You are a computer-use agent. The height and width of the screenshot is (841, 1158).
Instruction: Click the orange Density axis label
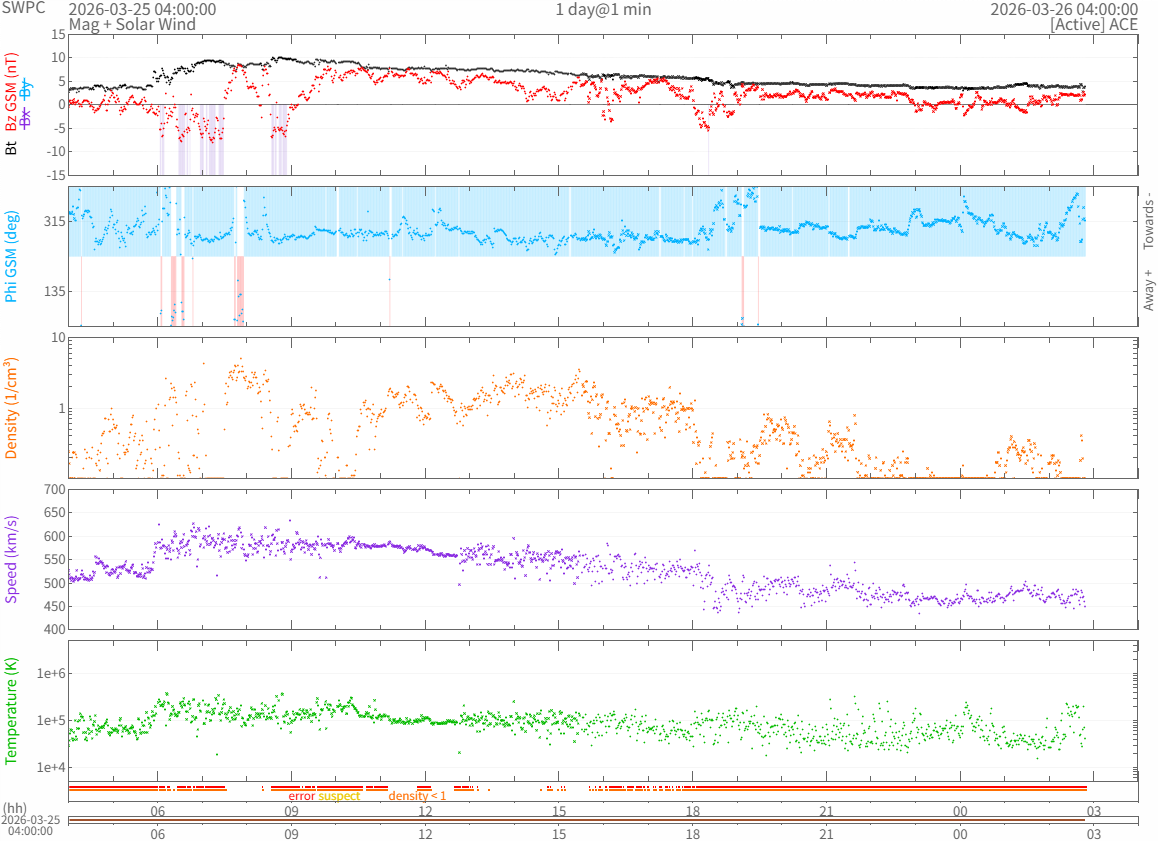(x=12, y=408)
